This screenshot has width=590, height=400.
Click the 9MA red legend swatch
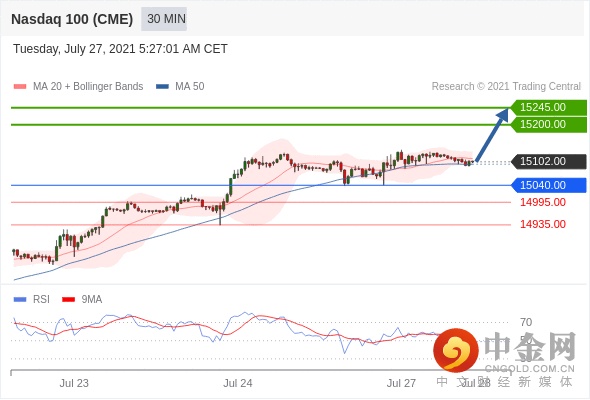[x=68, y=300]
